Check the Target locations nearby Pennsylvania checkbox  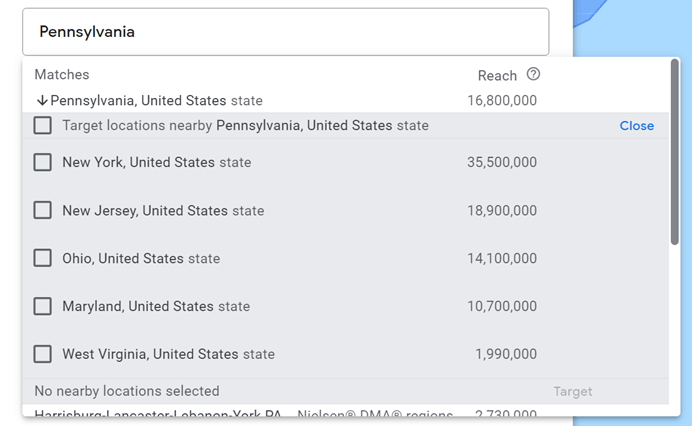(x=43, y=126)
